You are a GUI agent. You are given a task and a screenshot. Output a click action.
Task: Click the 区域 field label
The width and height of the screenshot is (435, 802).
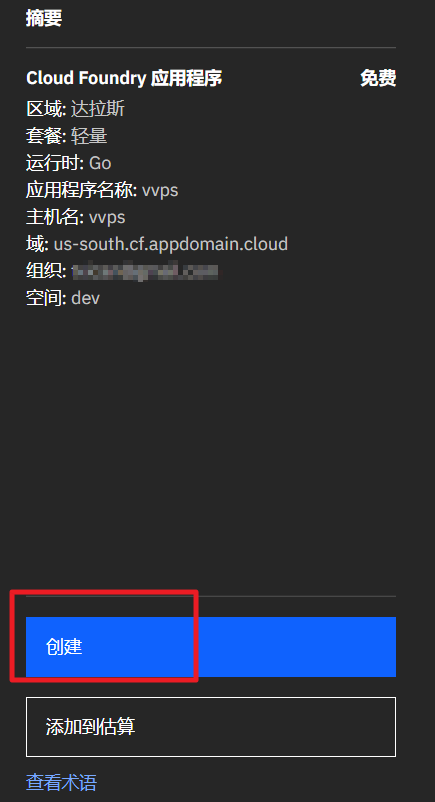(46, 108)
